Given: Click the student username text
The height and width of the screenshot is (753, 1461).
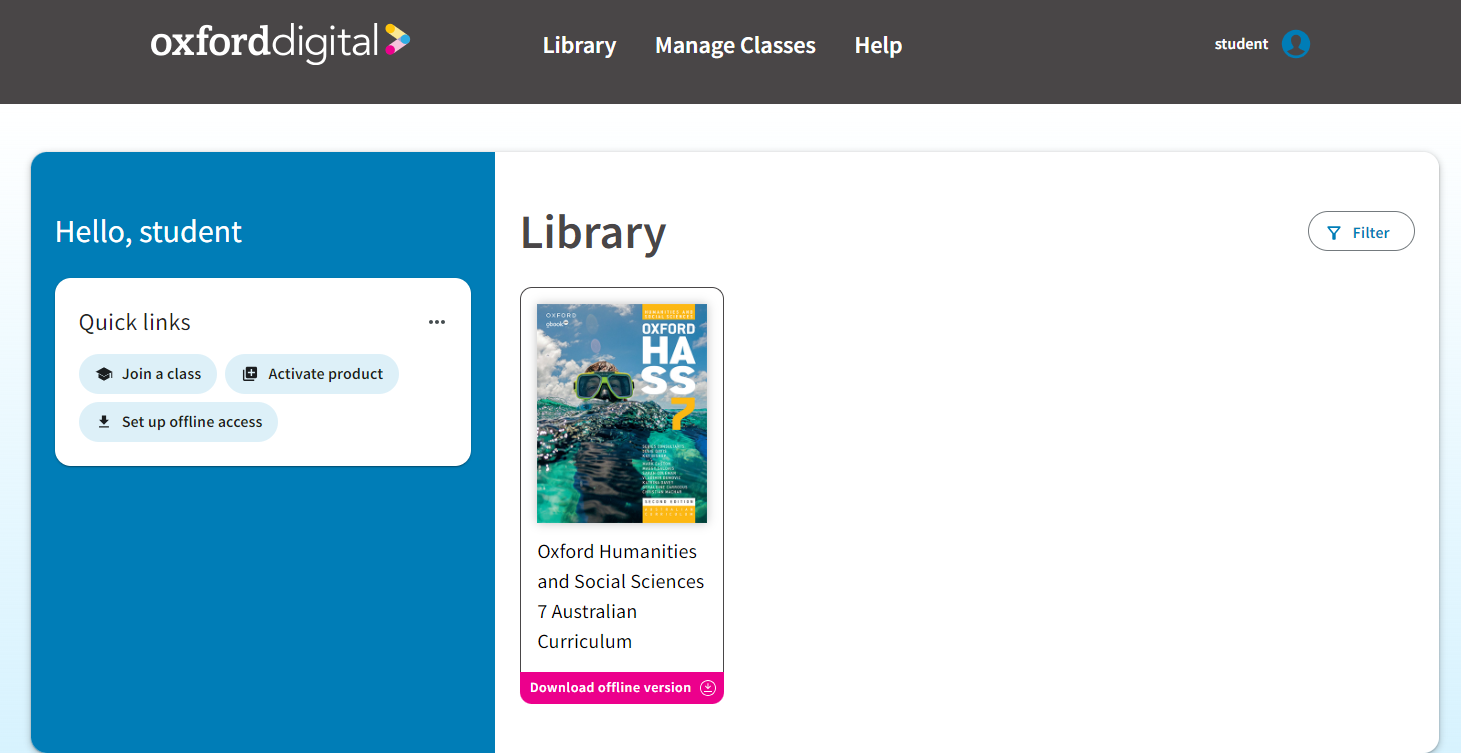Looking at the screenshot, I should [1241, 44].
